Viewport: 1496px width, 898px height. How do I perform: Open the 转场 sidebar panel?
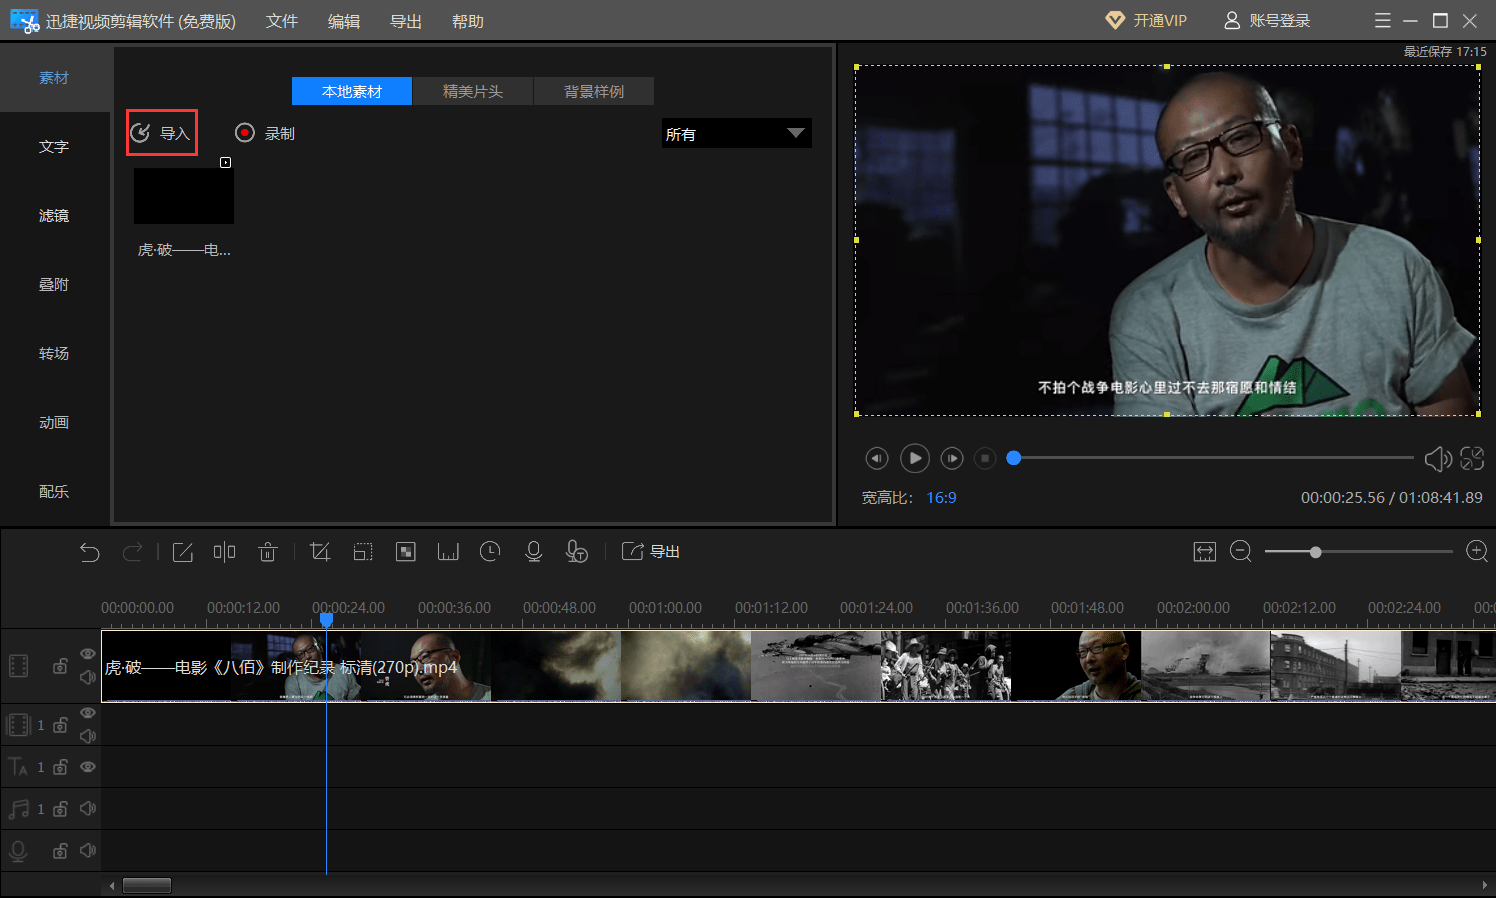[x=54, y=354]
